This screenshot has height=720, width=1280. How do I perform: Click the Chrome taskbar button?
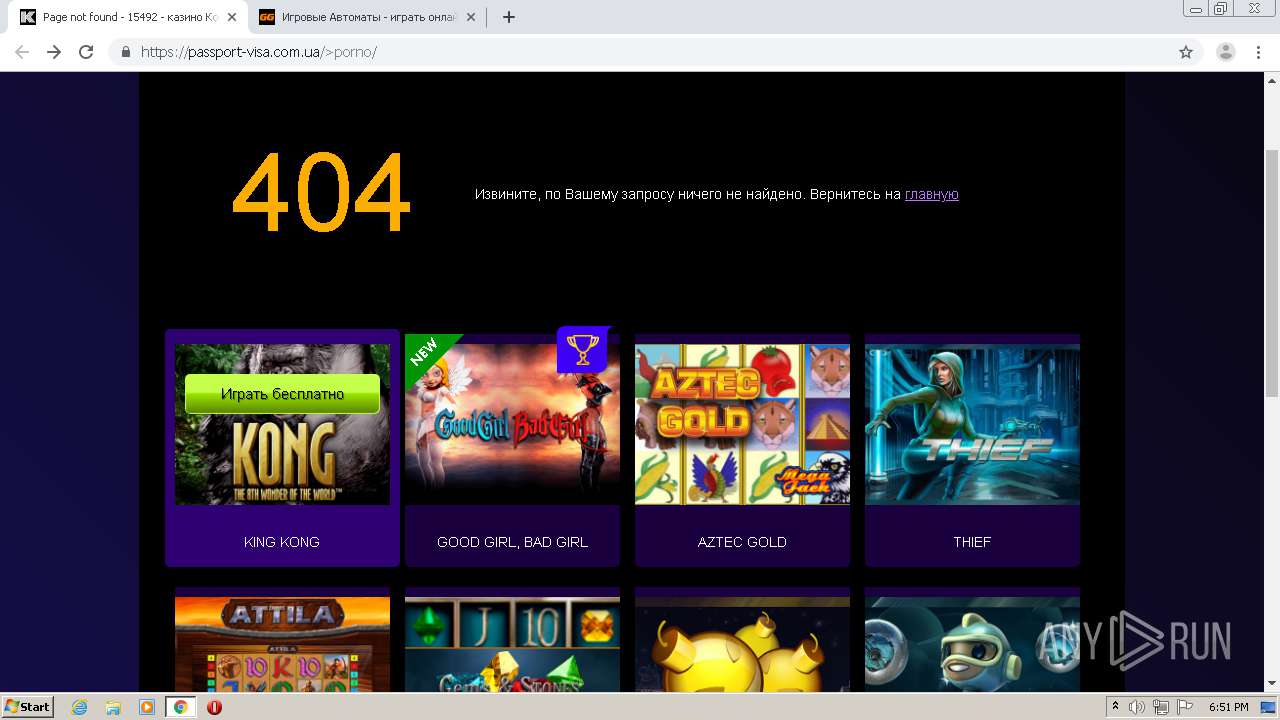(180, 707)
